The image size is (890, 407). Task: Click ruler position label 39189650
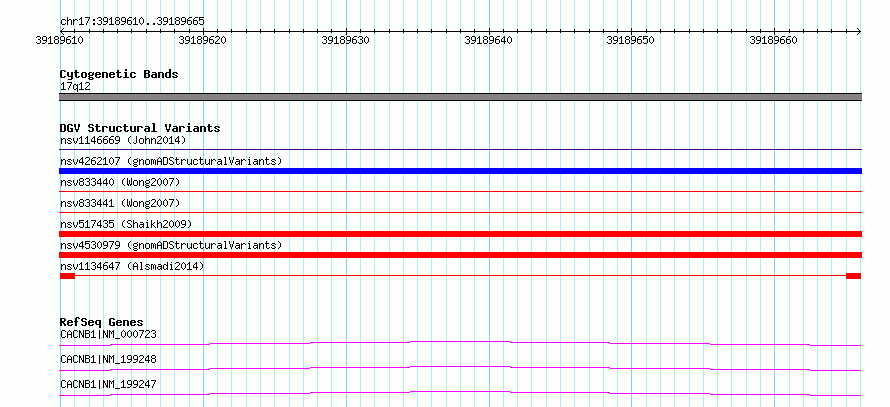tap(631, 40)
